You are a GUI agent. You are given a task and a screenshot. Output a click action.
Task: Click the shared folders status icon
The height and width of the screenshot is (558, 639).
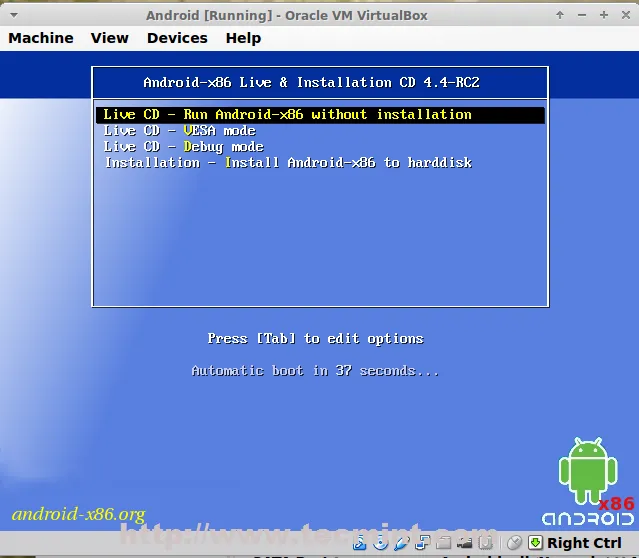click(x=443, y=543)
